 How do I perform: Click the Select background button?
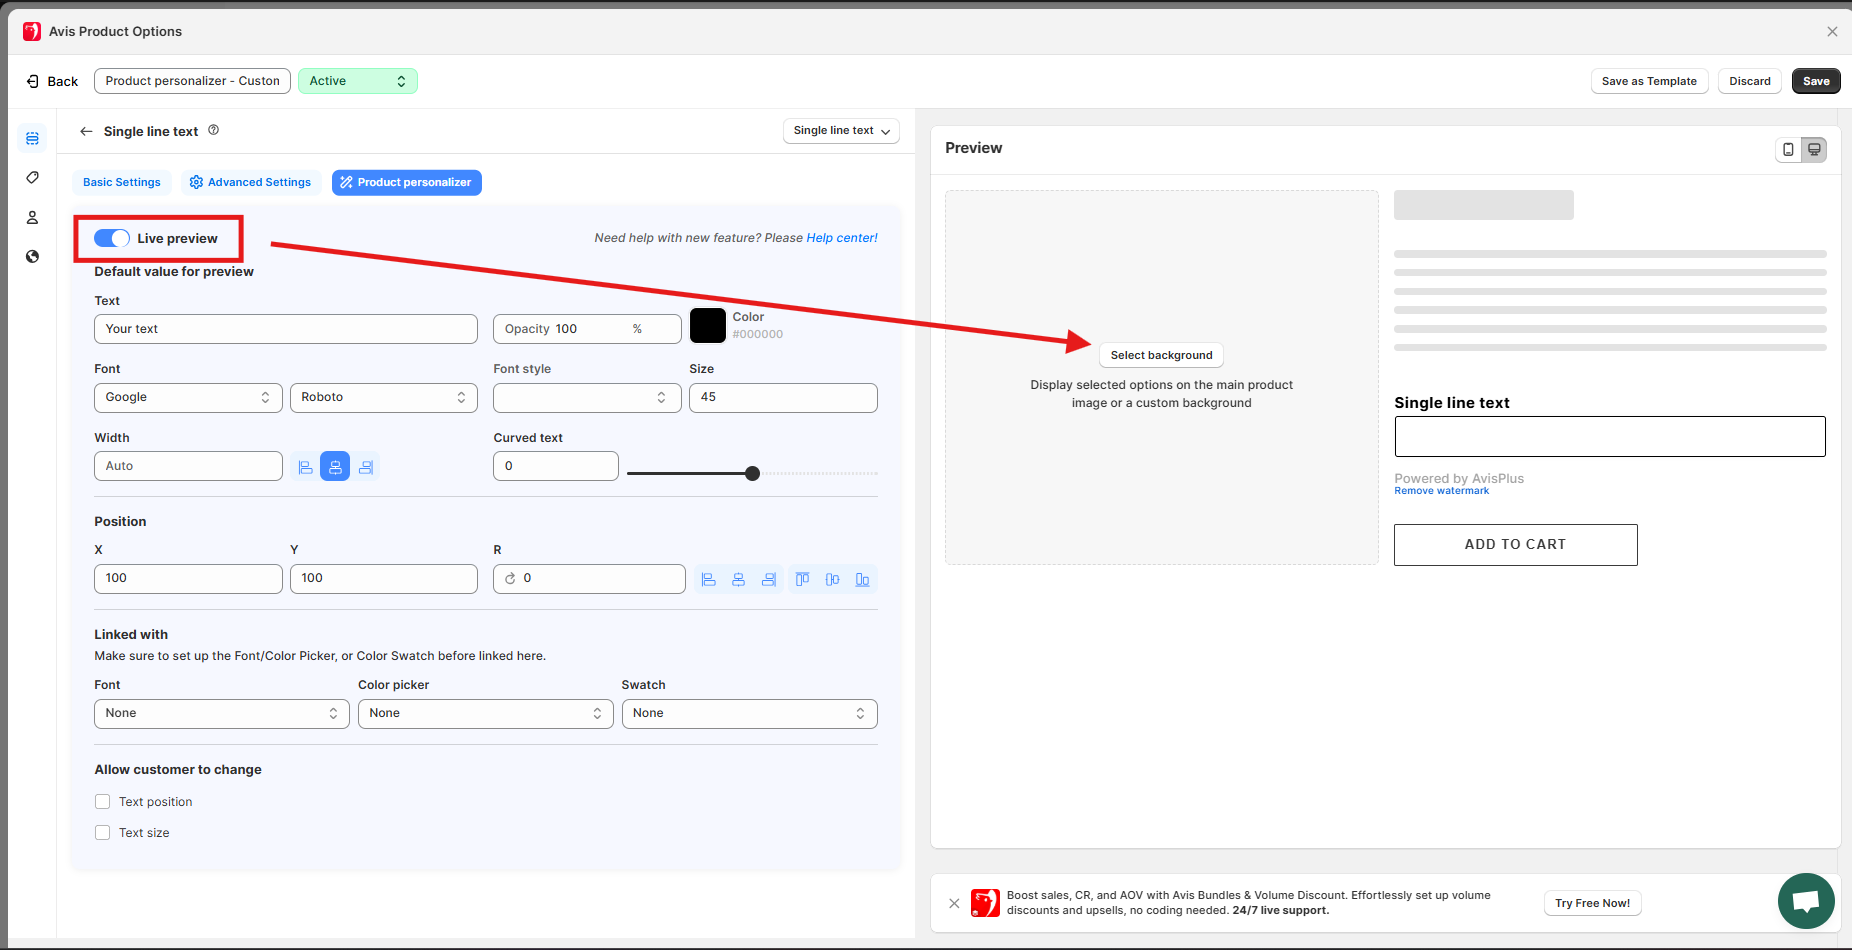click(x=1161, y=355)
